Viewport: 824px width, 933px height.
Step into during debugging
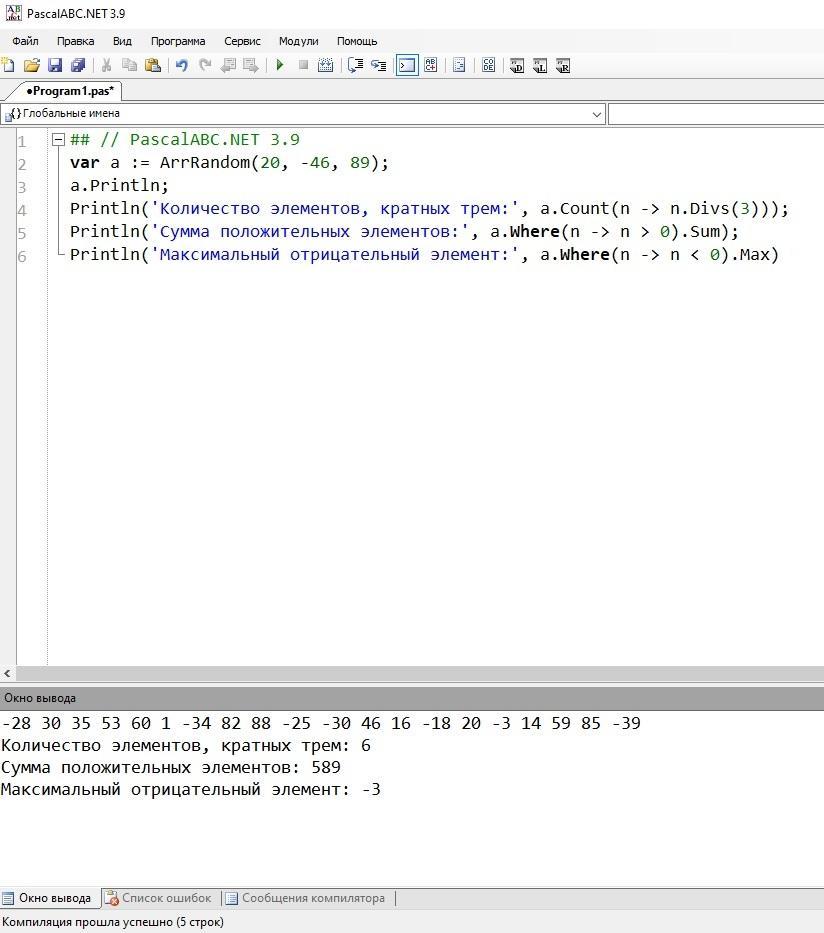[378, 65]
